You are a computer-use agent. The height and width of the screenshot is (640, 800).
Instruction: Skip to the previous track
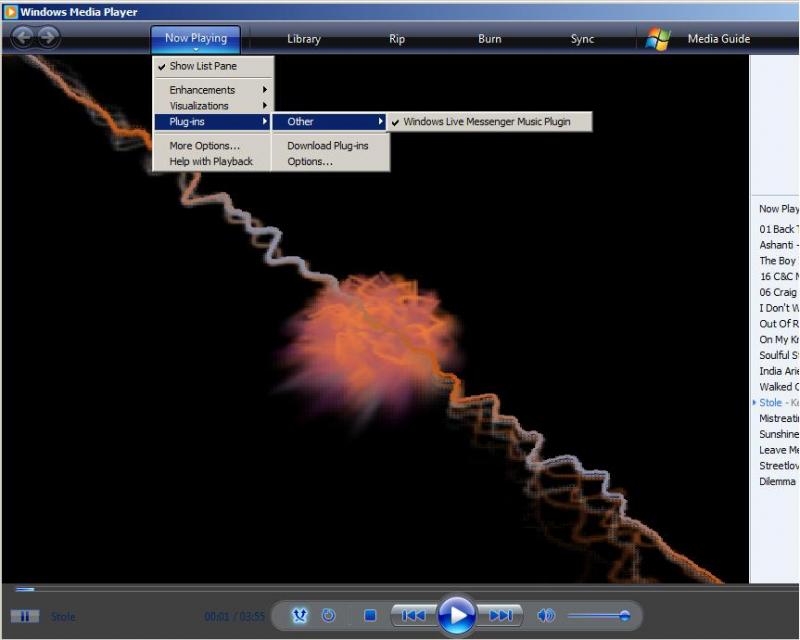tap(413, 616)
